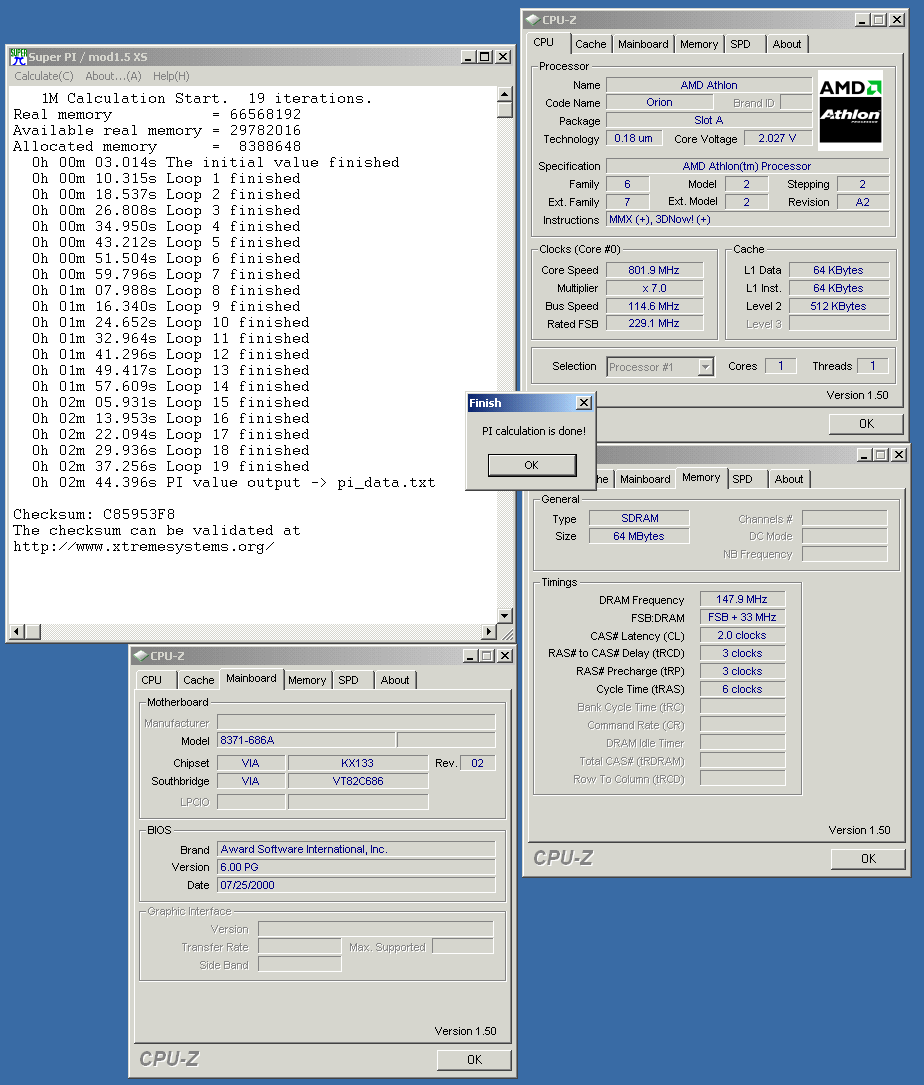Click the Code Name field Orion
The width and height of the screenshot is (924, 1085).
tap(659, 102)
